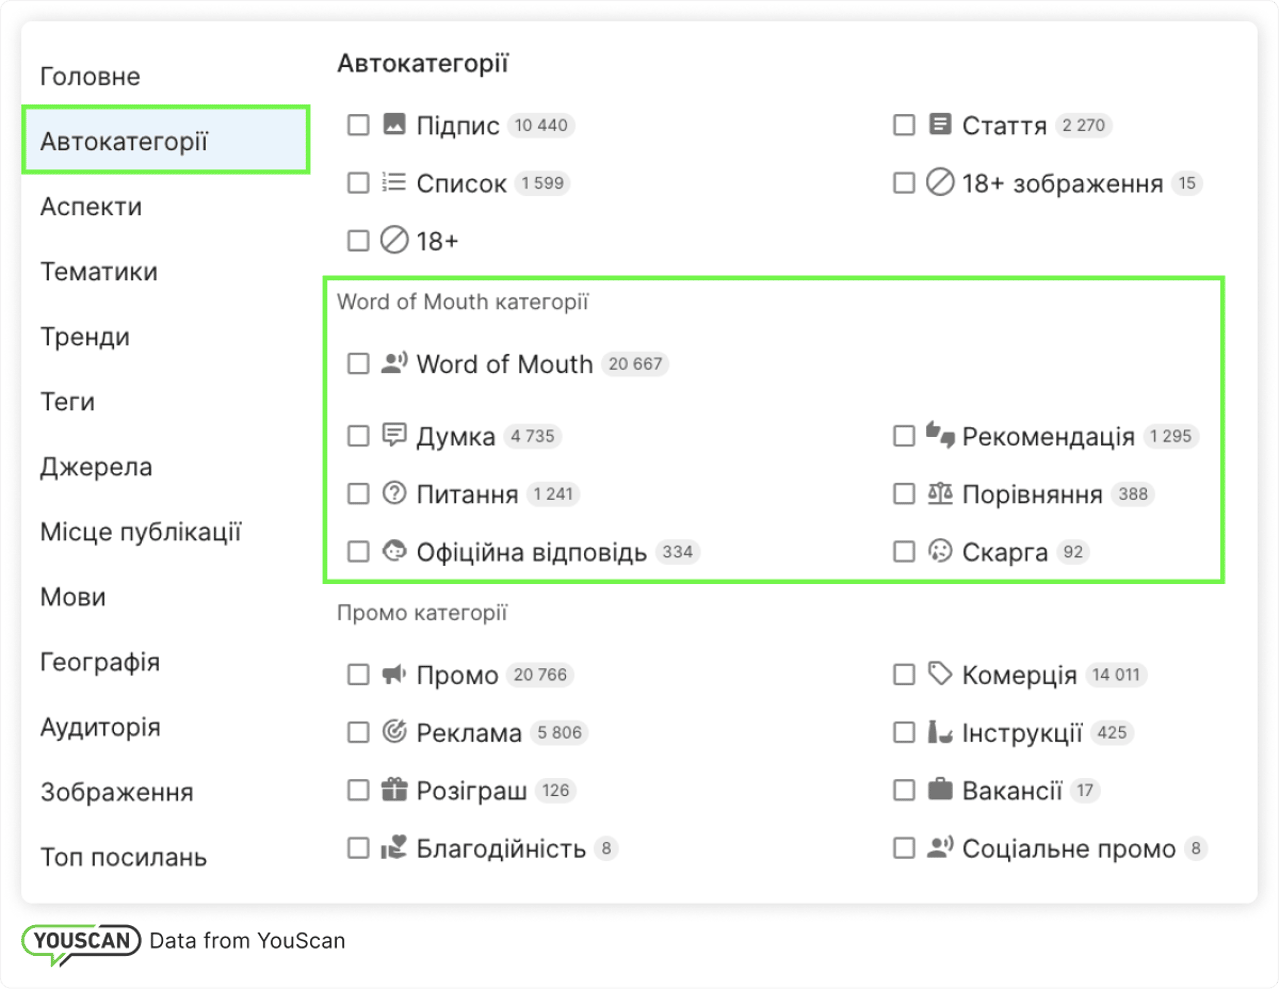Viewport: 1280px width, 989px height.
Task: Click the Думка count badge 4 735
Action: pos(532,436)
